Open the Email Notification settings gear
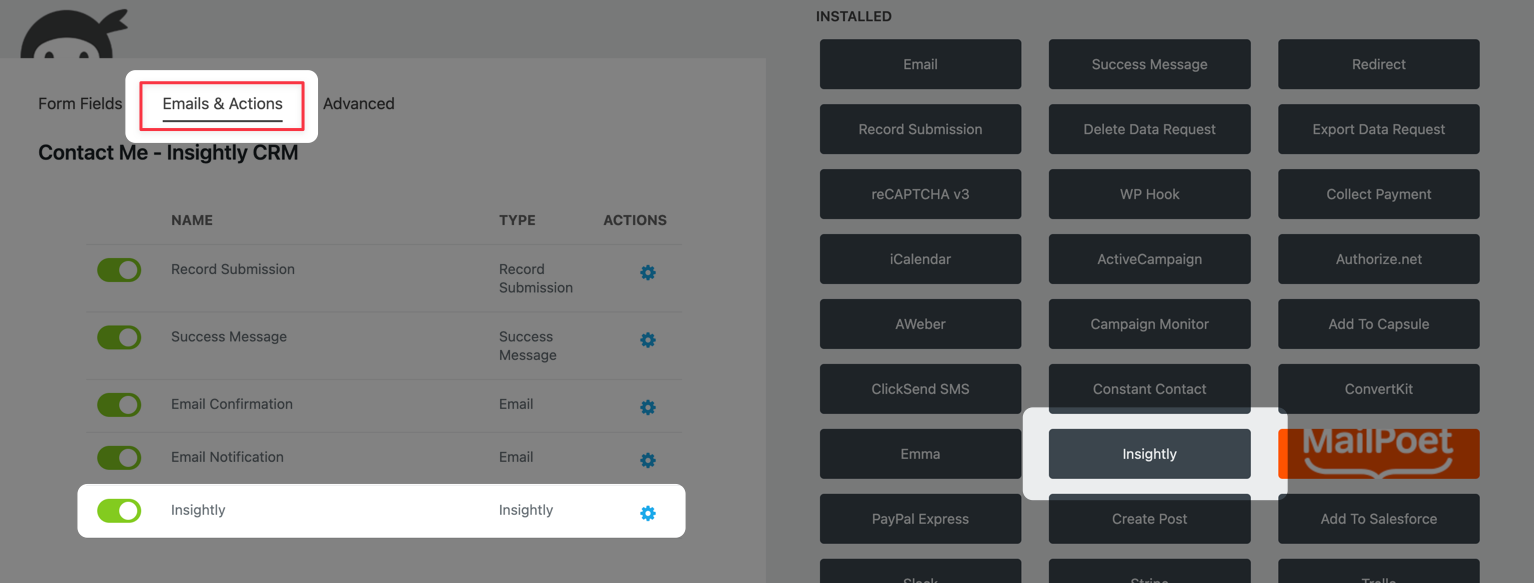This screenshot has width=1534, height=583. [x=647, y=460]
